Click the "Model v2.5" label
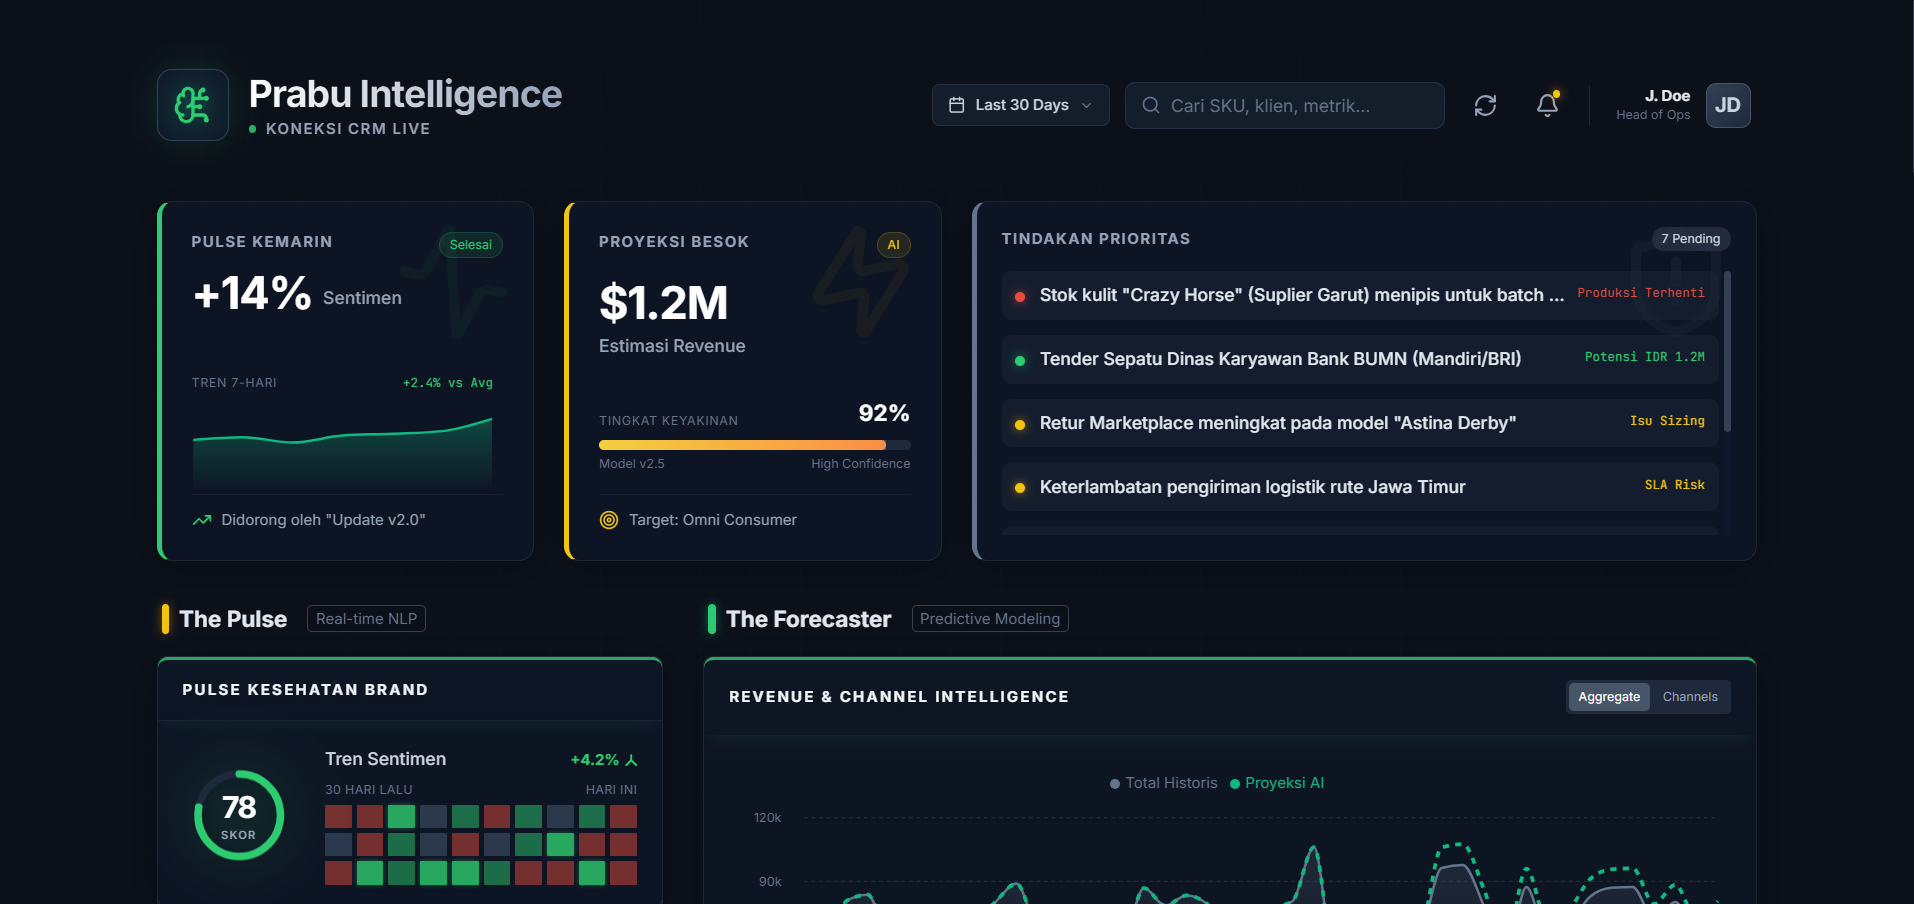 tap(632, 464)
